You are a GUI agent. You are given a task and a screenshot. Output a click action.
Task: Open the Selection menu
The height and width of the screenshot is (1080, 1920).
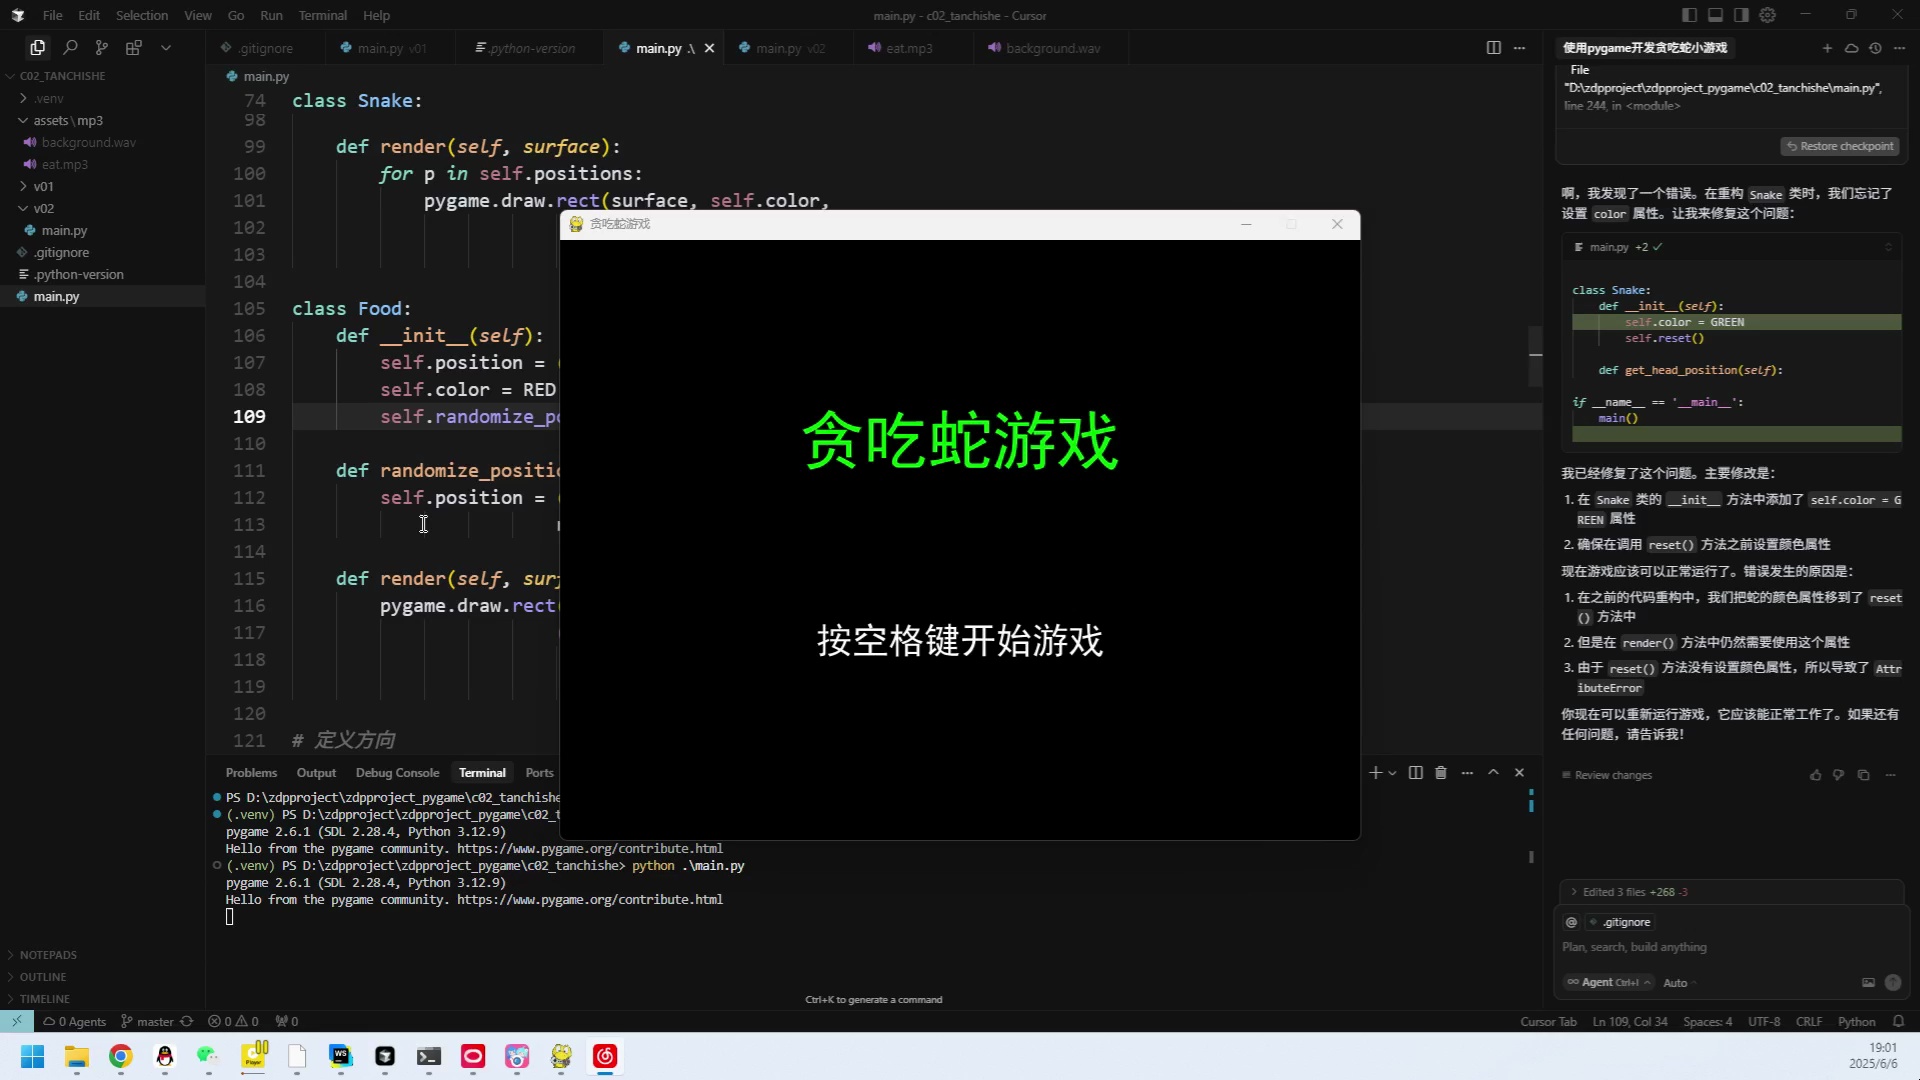(142, 15)
